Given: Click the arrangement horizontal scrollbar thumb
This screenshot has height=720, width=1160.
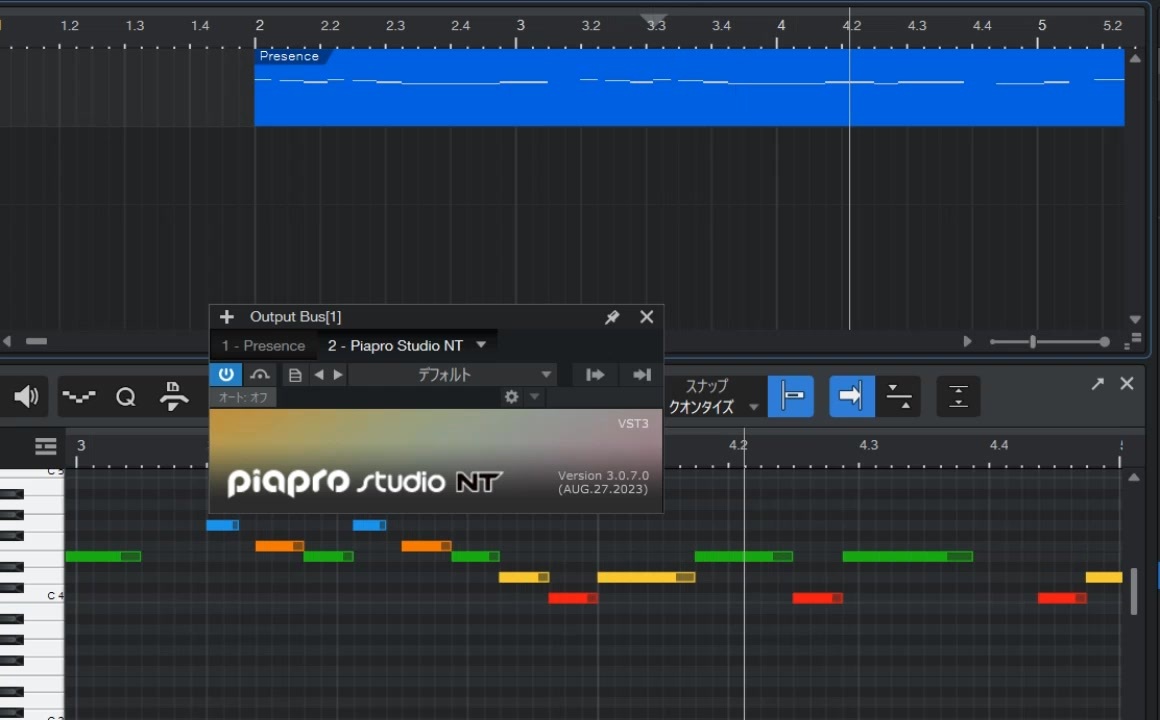Looking at the screenshot, I should pyautogui.click(x=36, y=341).
